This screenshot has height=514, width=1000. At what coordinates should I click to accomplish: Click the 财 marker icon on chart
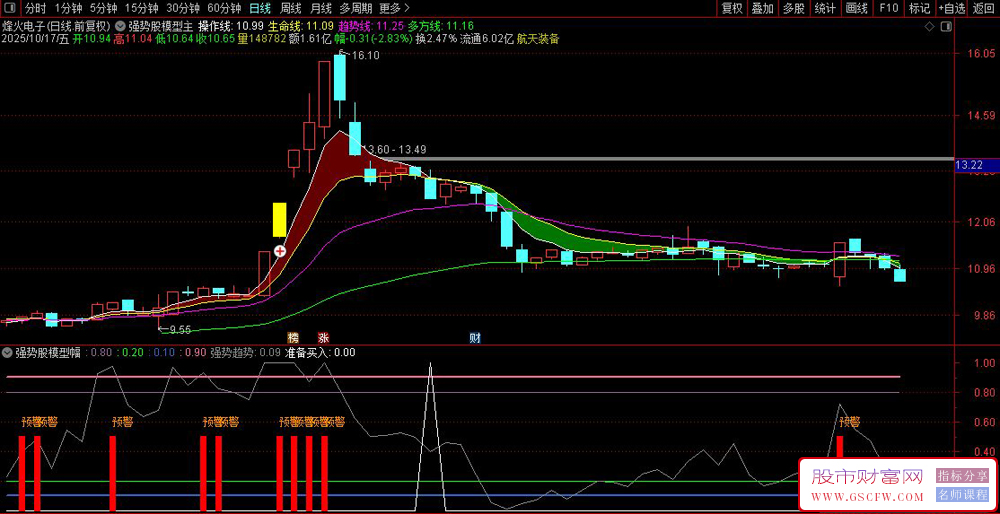[x=475, y=338]
